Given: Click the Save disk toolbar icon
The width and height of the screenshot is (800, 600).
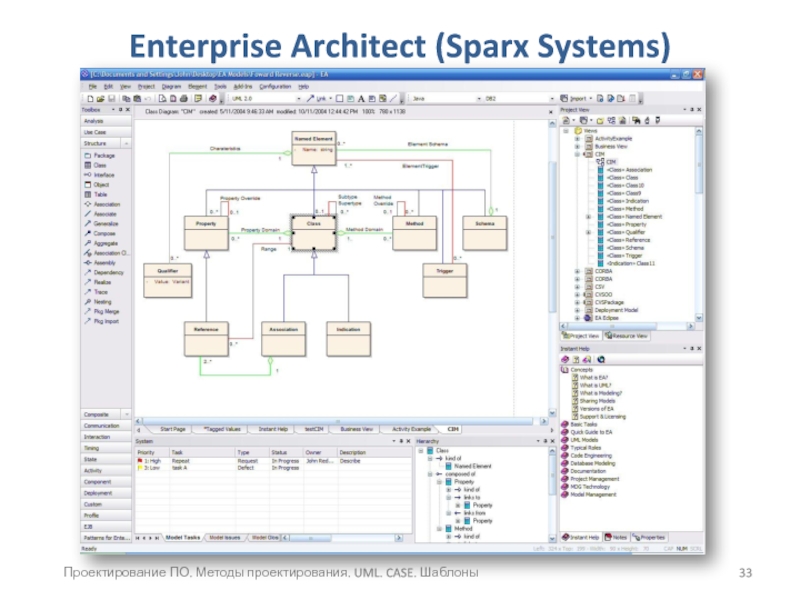Looking at the screenshot, I should tap(111, 98).
